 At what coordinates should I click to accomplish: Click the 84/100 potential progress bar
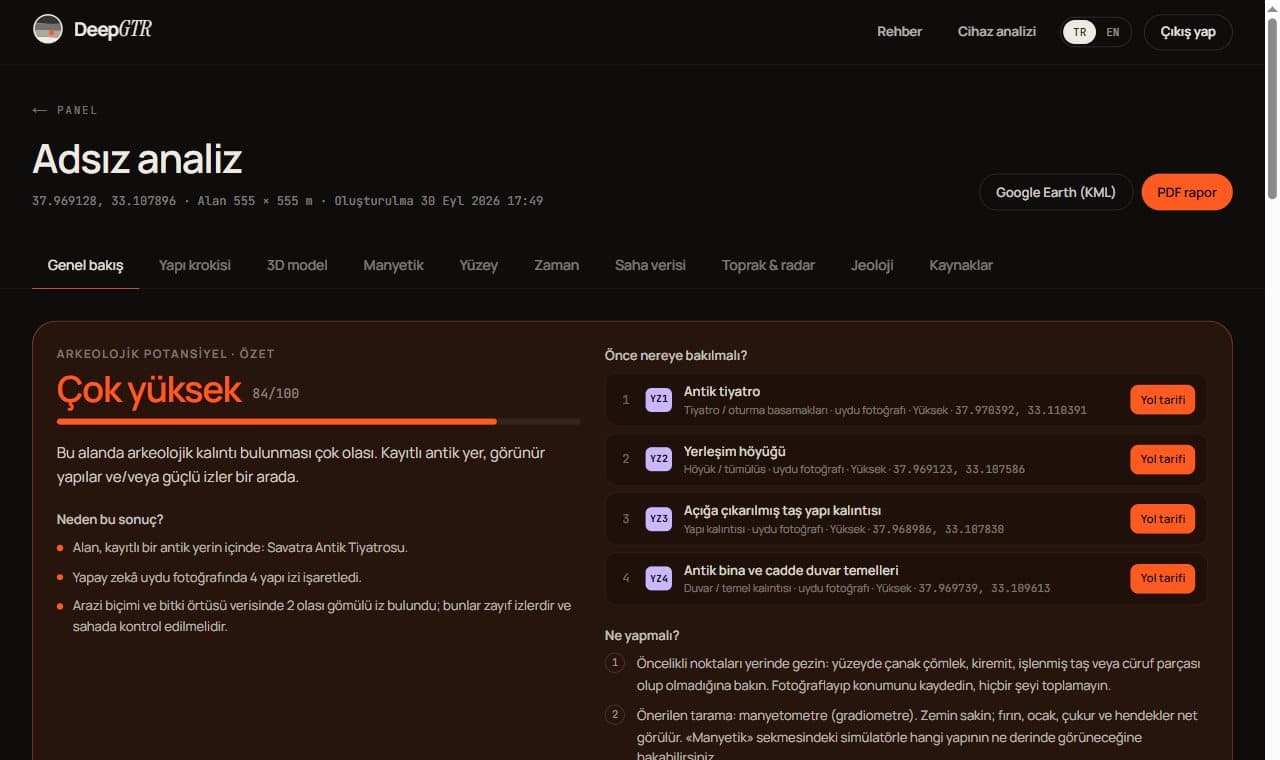[319, 422]
